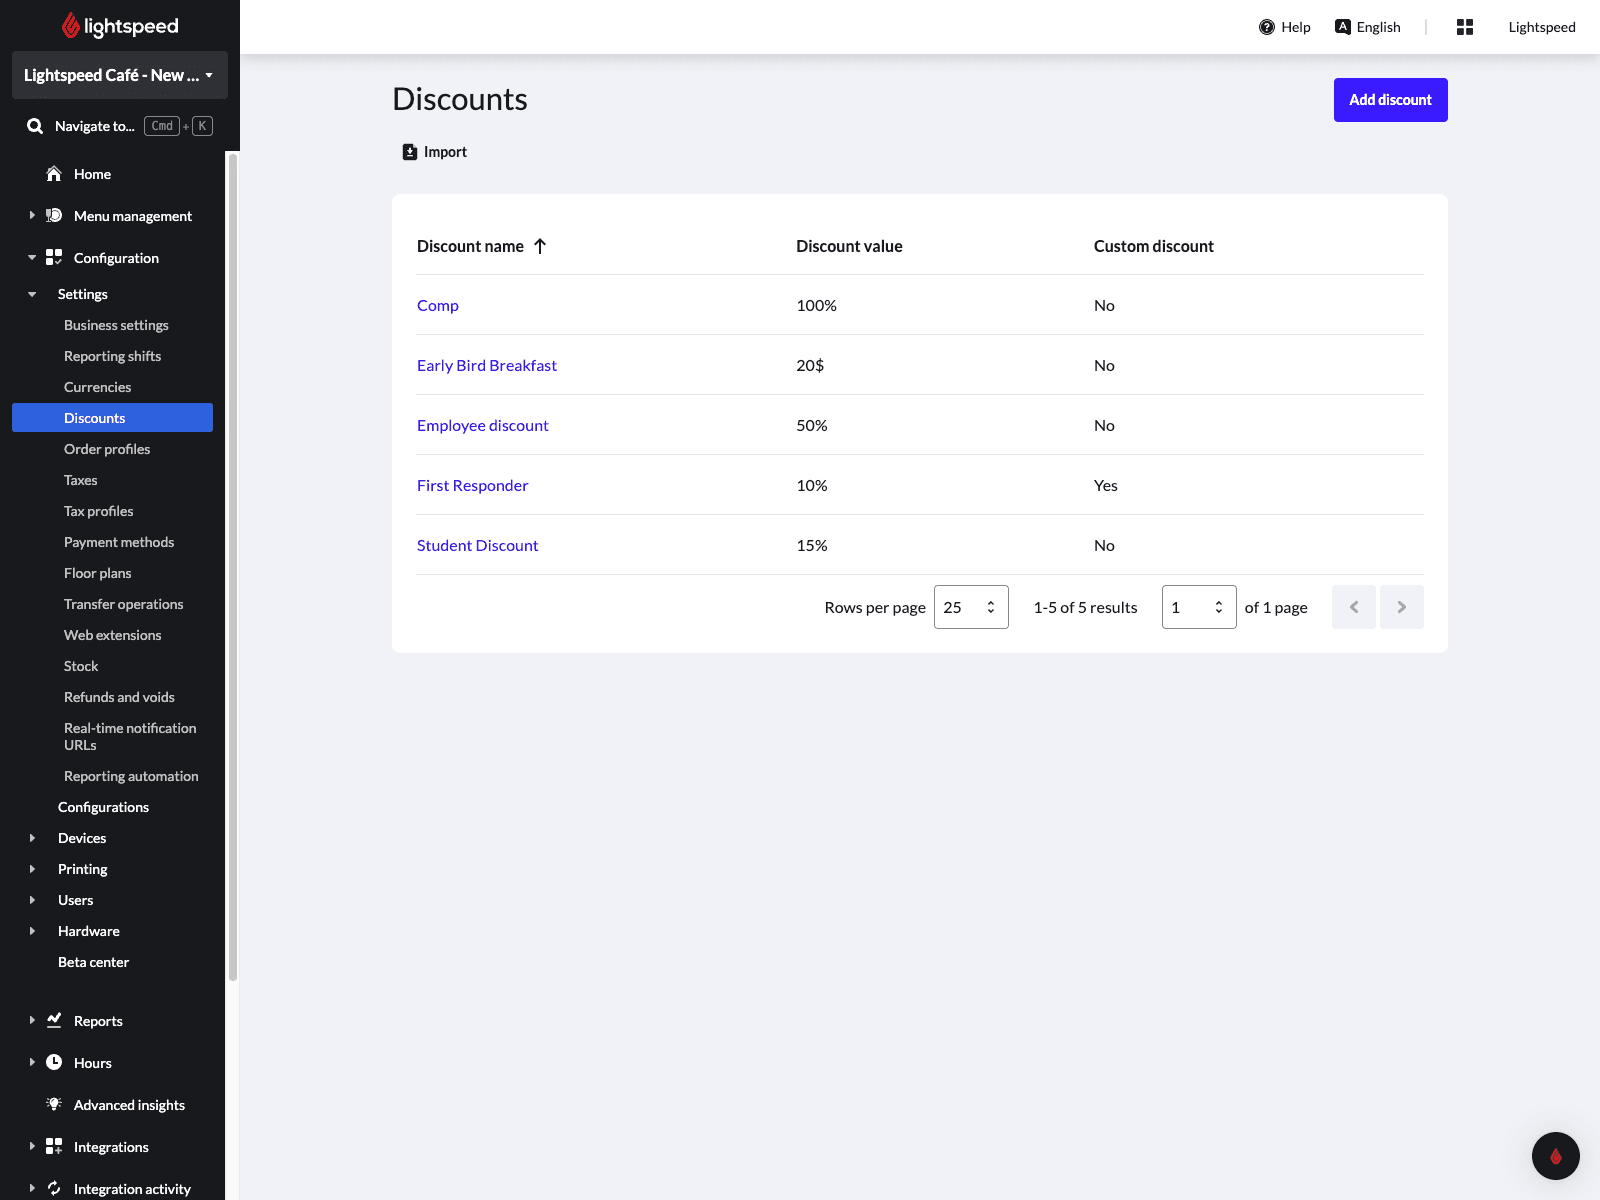Collapse the Settings tree section
1600x1200 pixels.
click(32, 294)
